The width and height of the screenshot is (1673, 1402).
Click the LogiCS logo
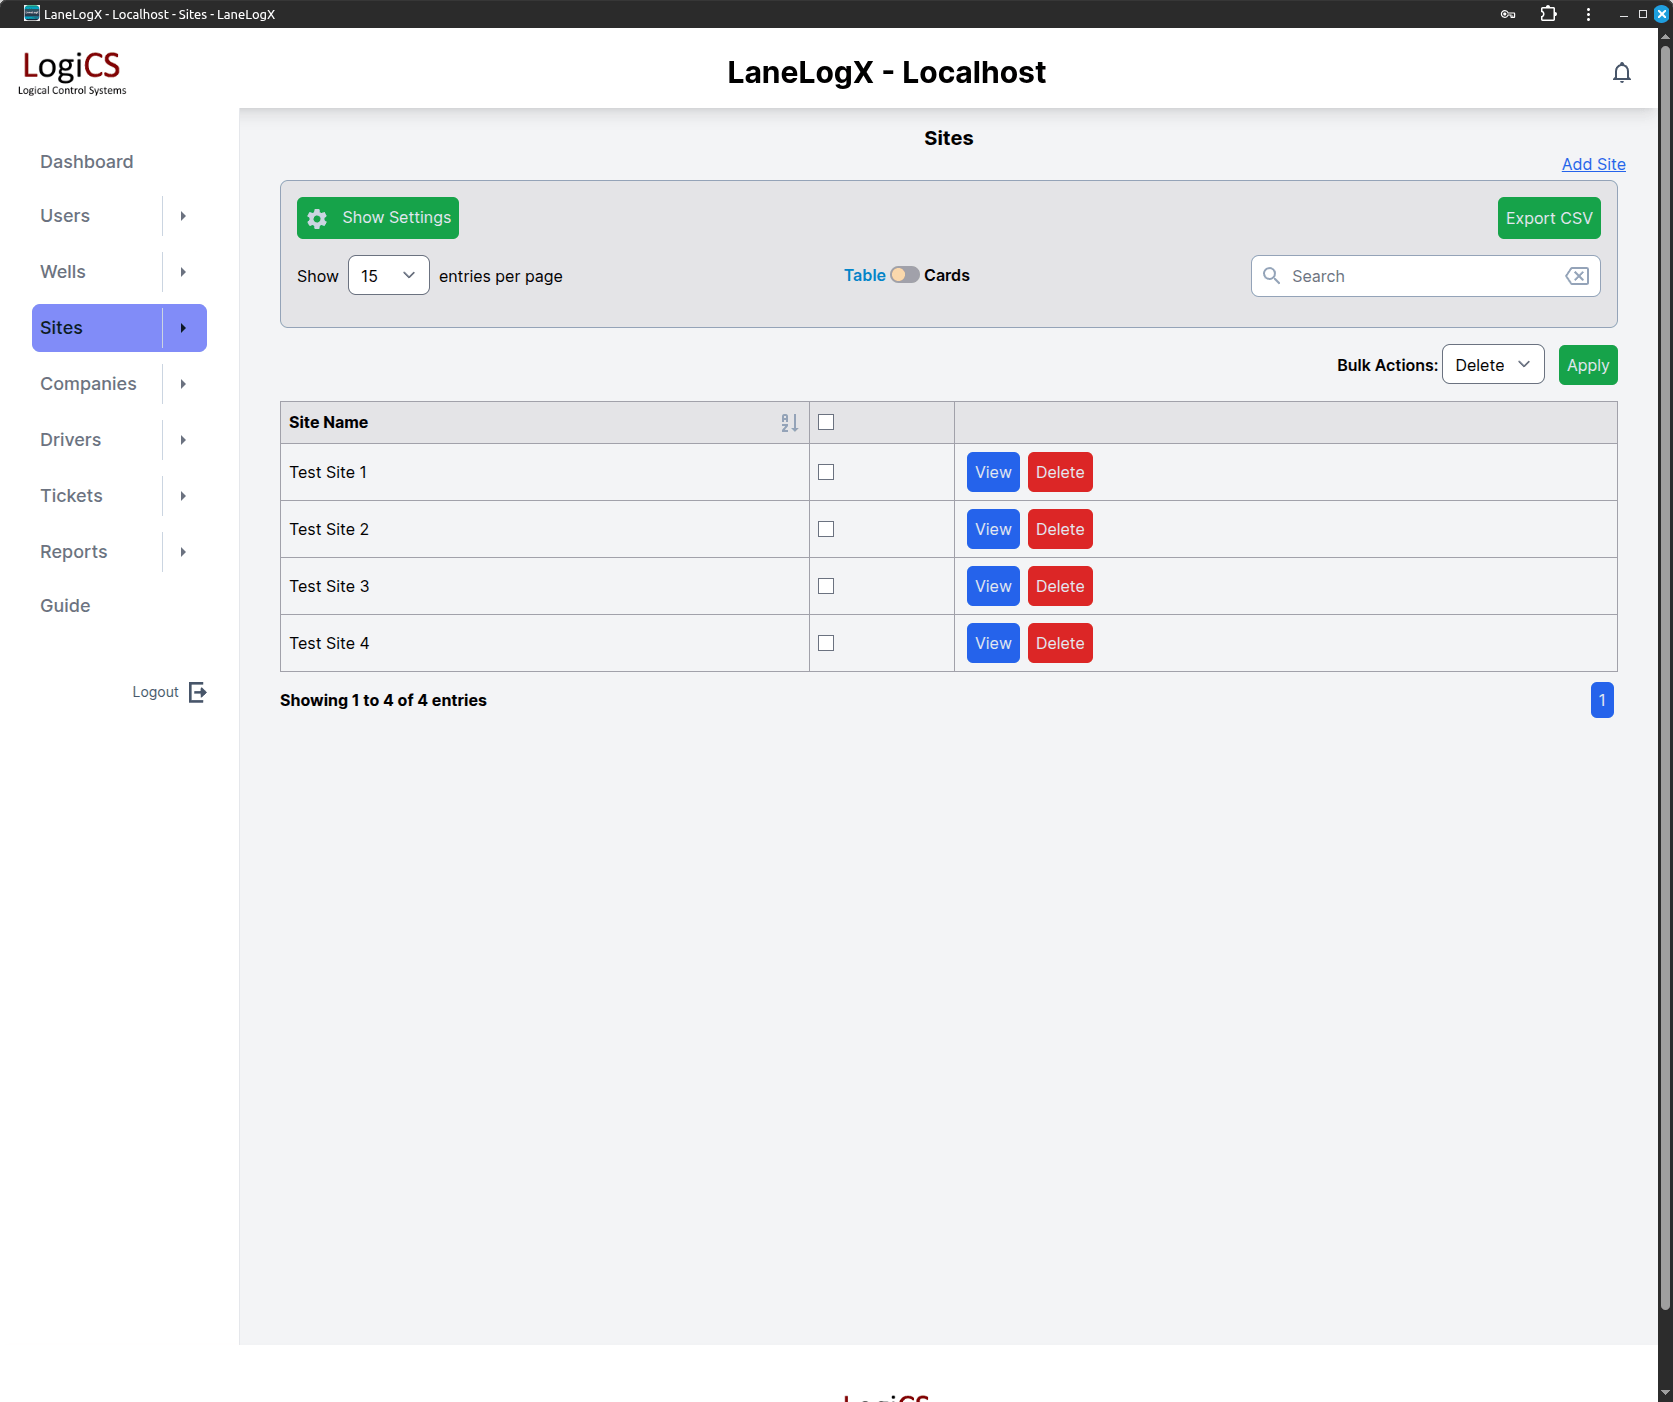point(72,72)
